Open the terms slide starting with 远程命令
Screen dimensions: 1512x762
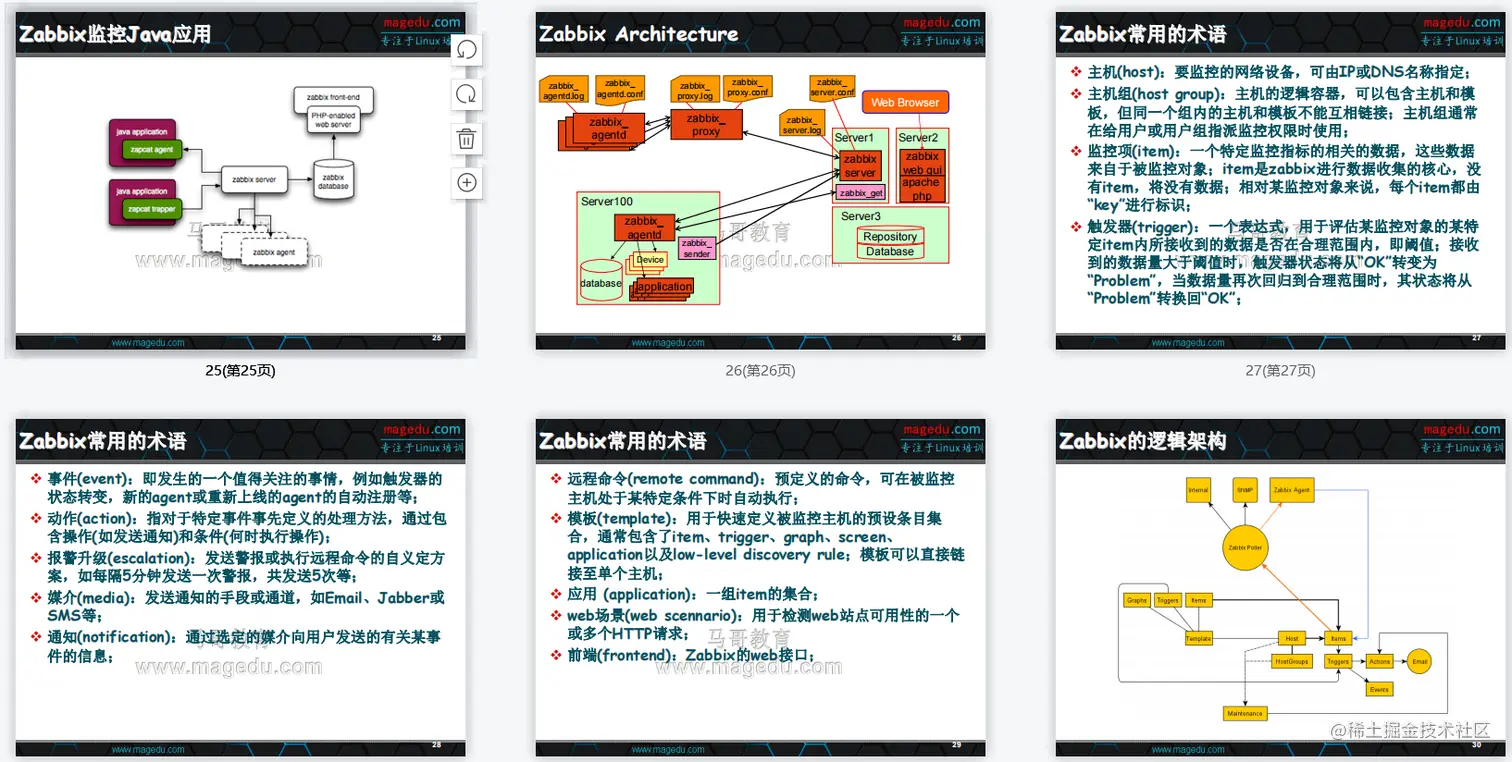(760, 588)
